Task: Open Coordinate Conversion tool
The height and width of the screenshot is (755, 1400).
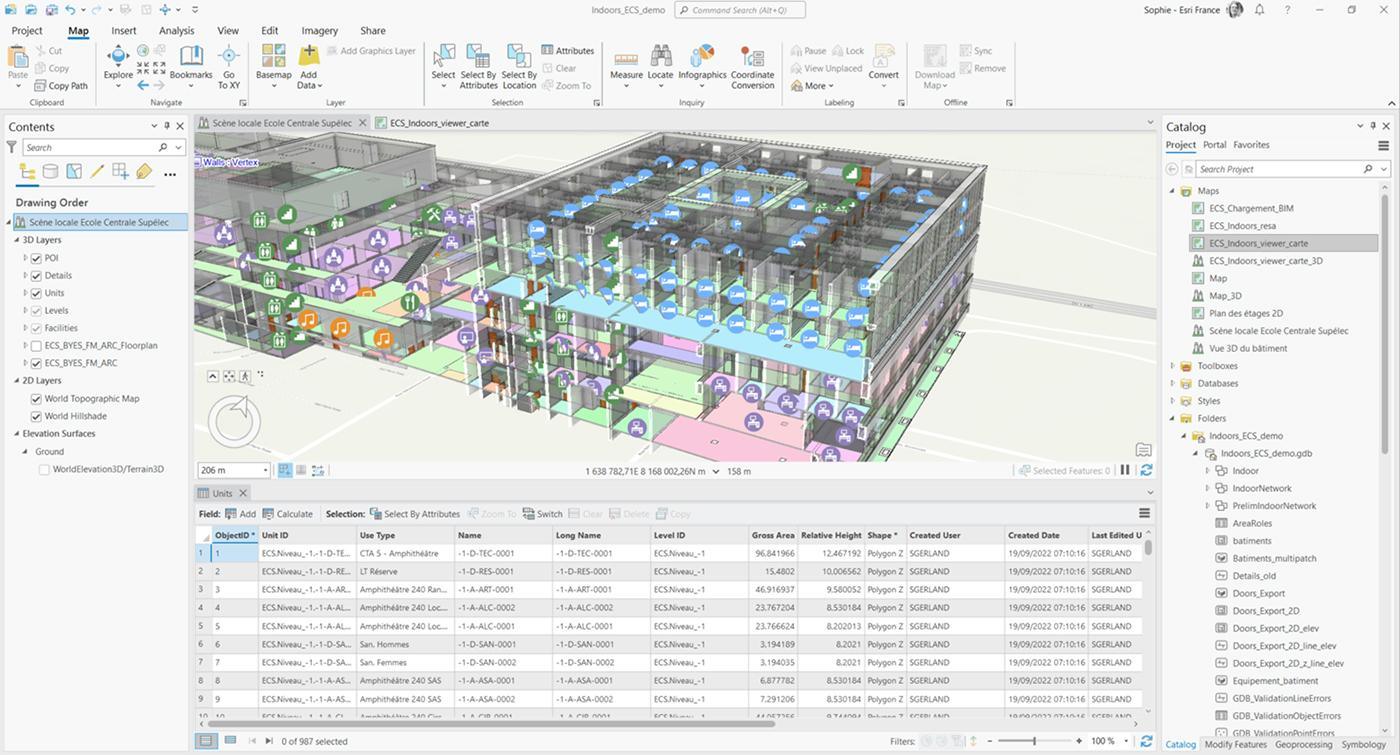Action: pyautogui.click(x=752, y=66)
